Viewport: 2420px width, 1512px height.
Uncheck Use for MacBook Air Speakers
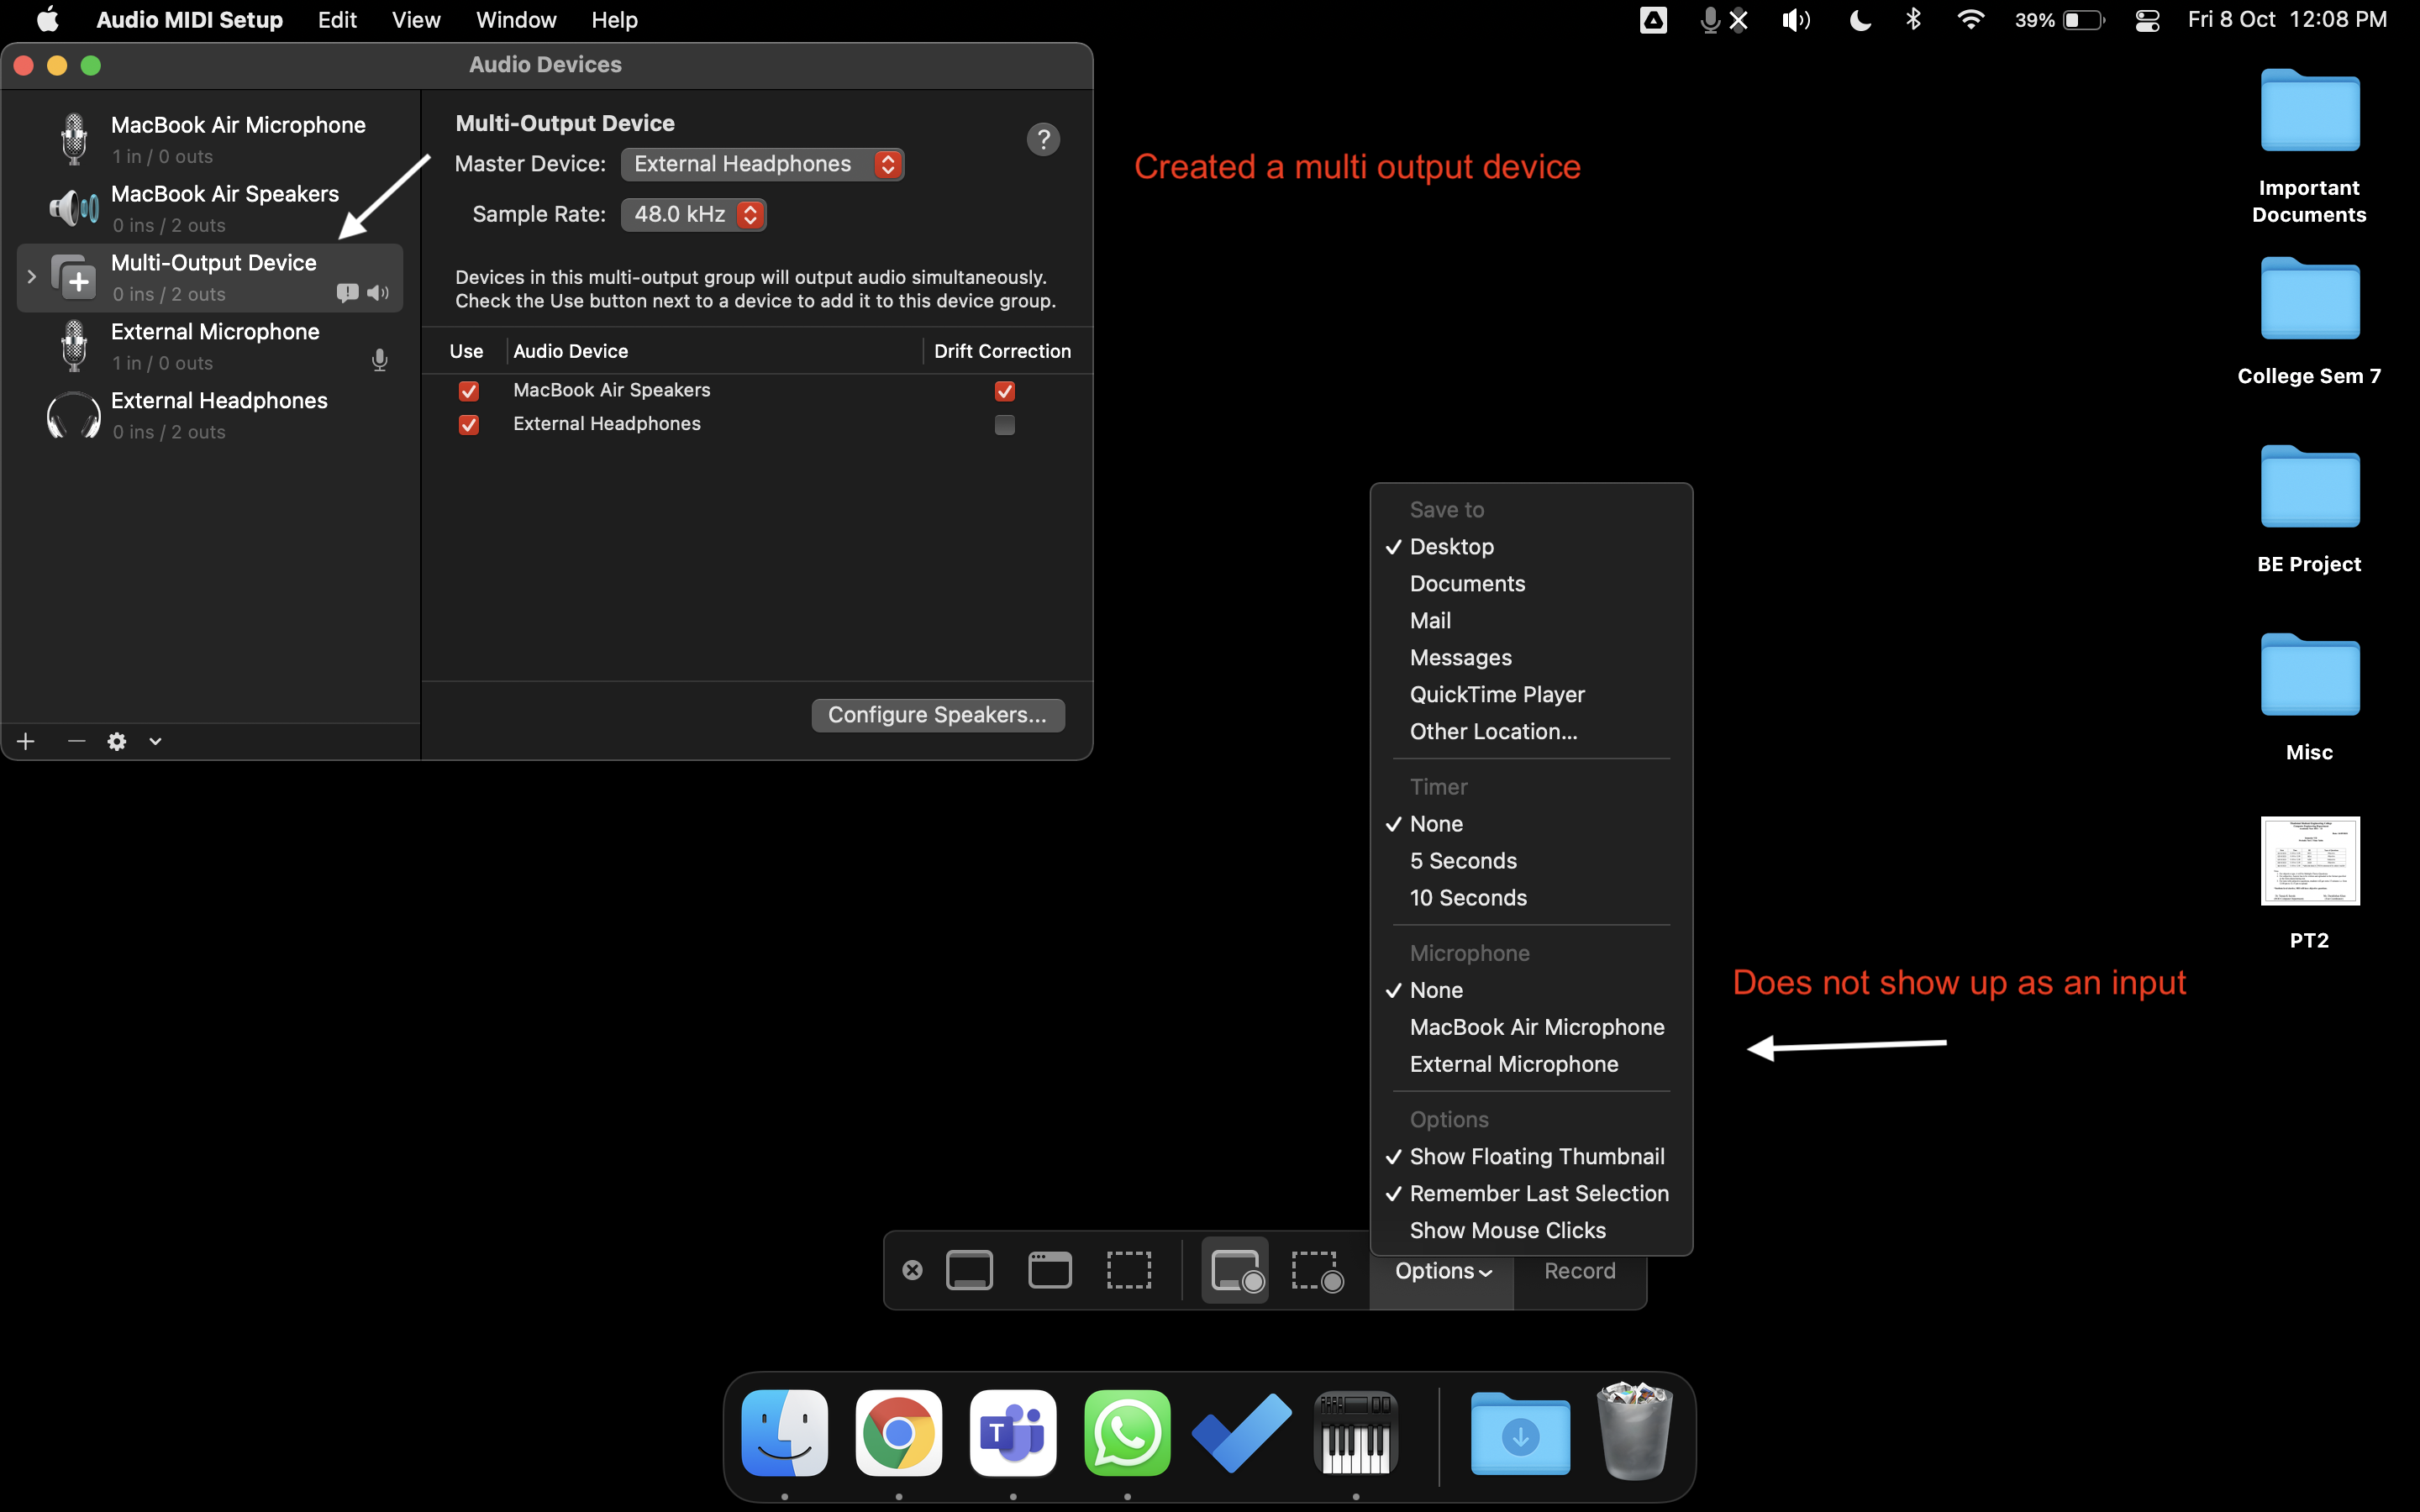coord(468,391)
